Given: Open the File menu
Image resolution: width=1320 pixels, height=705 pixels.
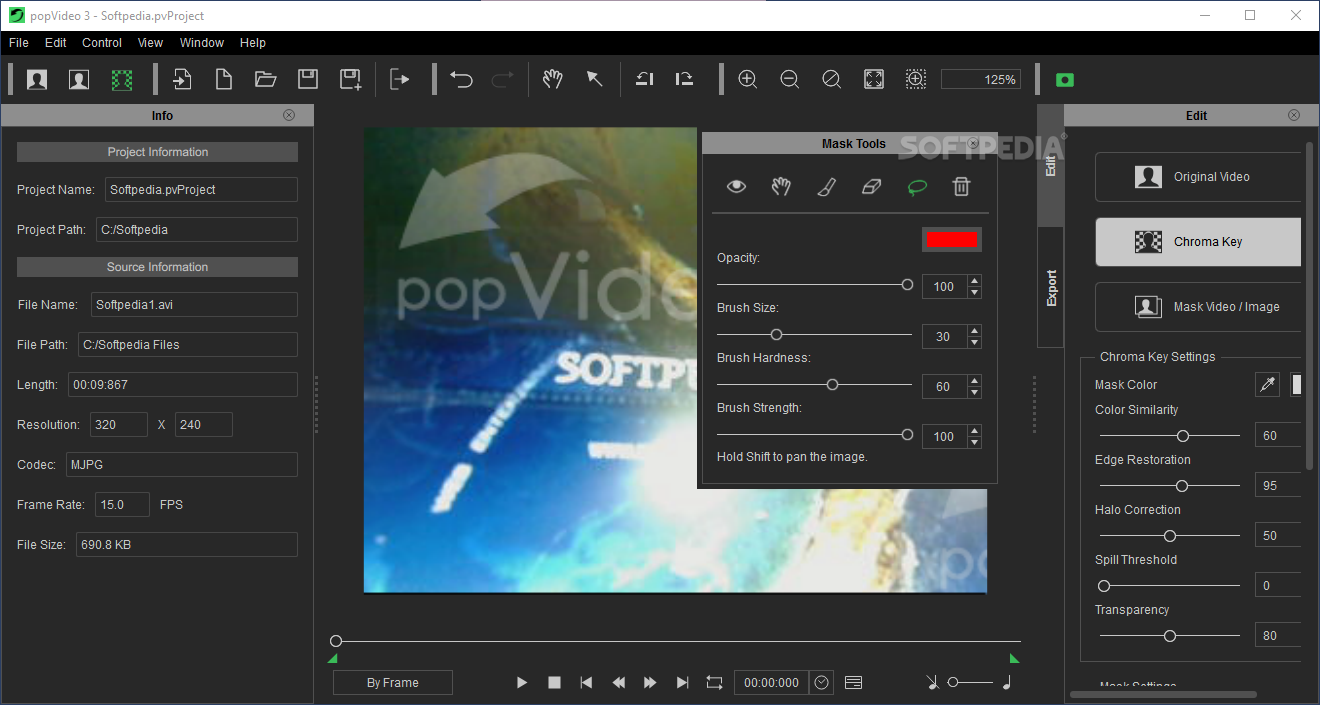Looking at the screenshot, I should point(19,43).
